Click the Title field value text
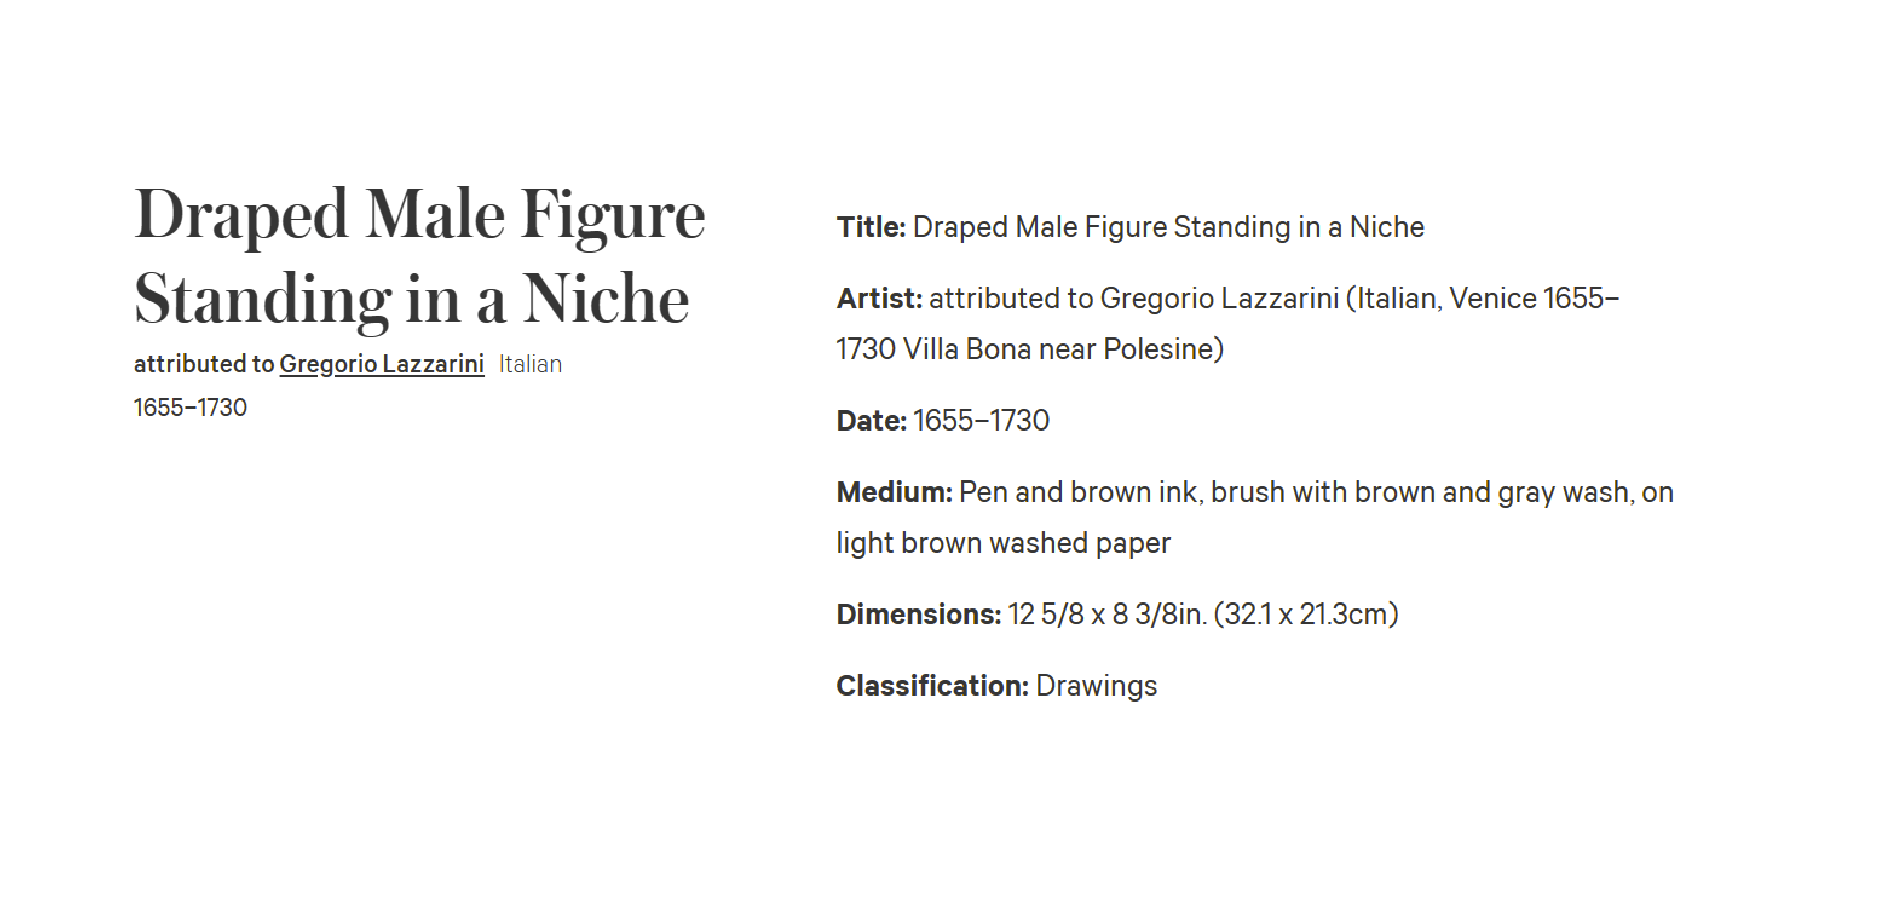Screen dimensions: 1897x902 click(x=1168, y=228)
